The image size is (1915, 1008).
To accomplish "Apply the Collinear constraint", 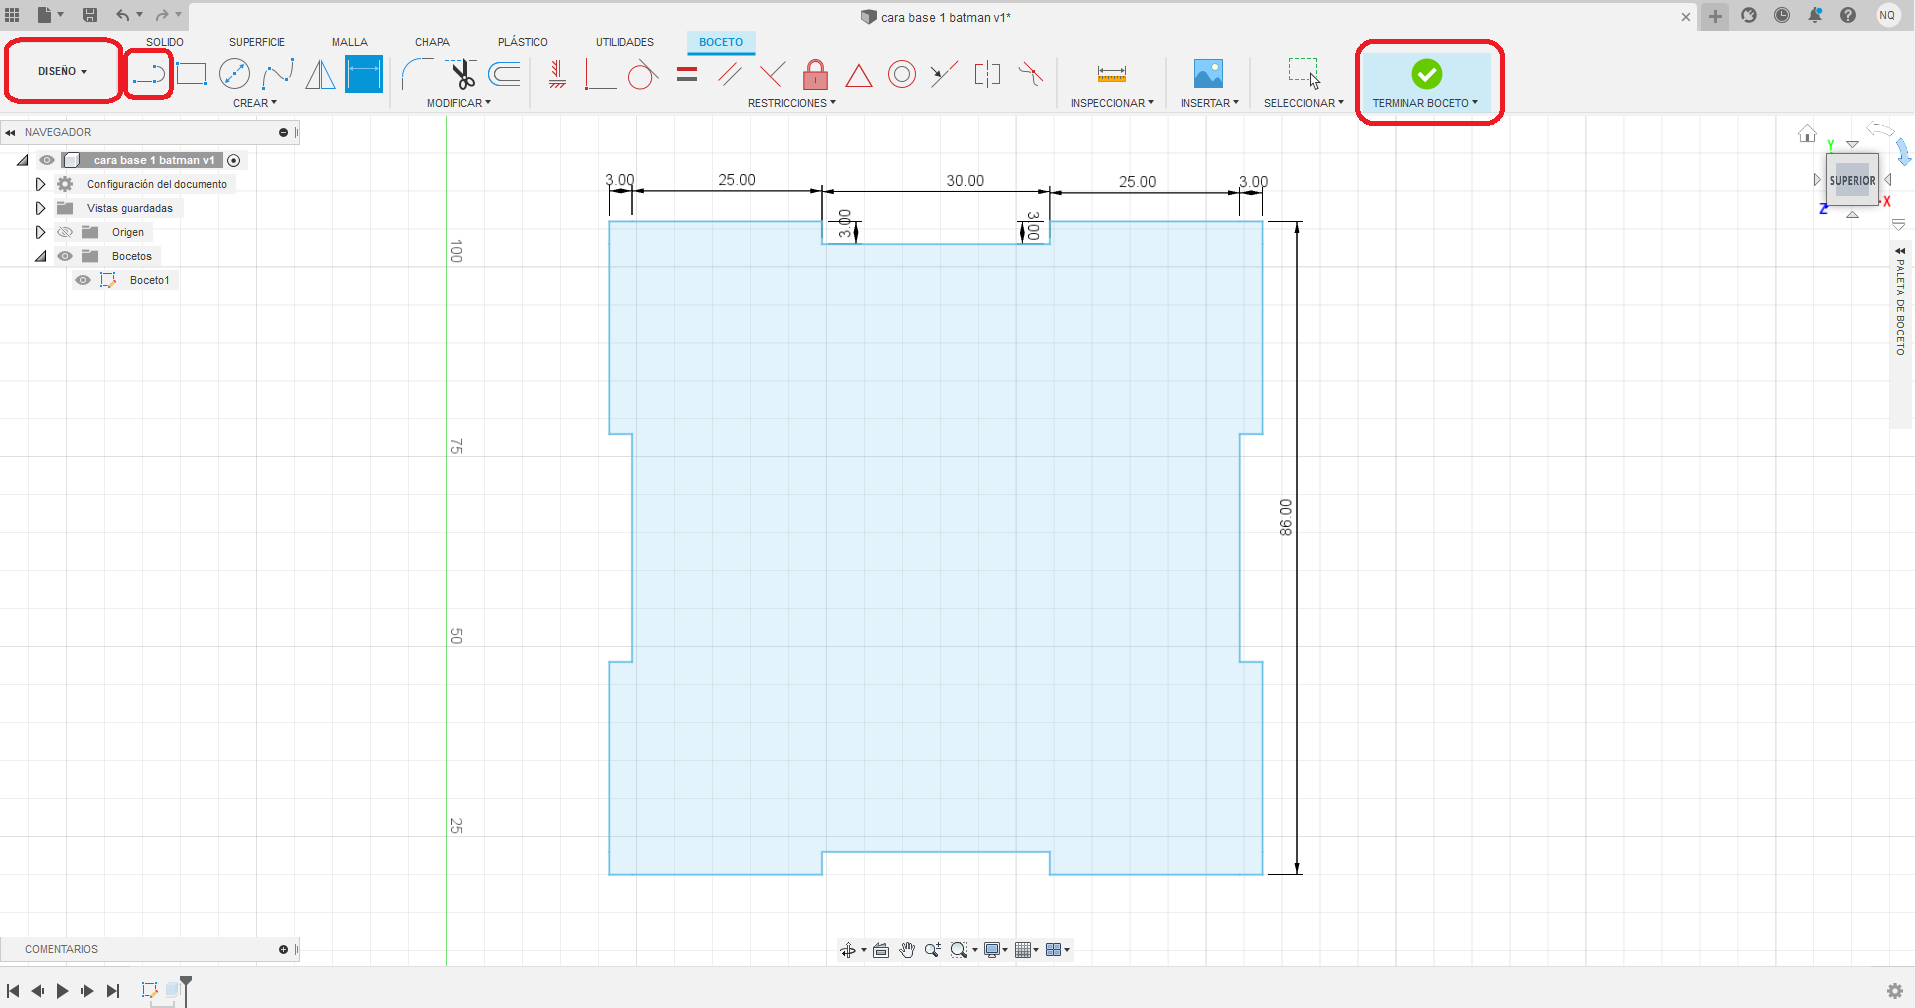I will pos(944,74).
